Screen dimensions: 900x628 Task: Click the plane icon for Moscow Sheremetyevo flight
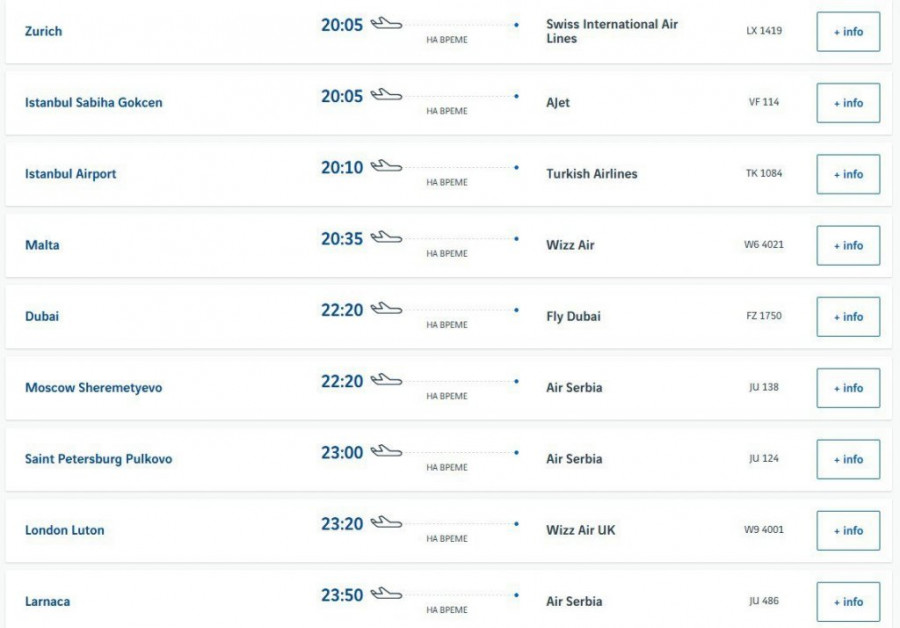point(386,380)
